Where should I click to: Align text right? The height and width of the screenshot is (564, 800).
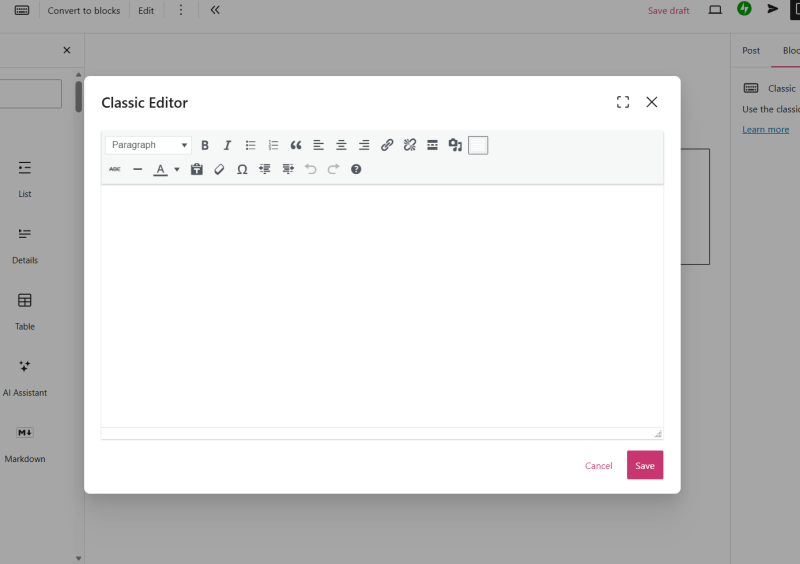pyautogui.click(x=364, y=145)
